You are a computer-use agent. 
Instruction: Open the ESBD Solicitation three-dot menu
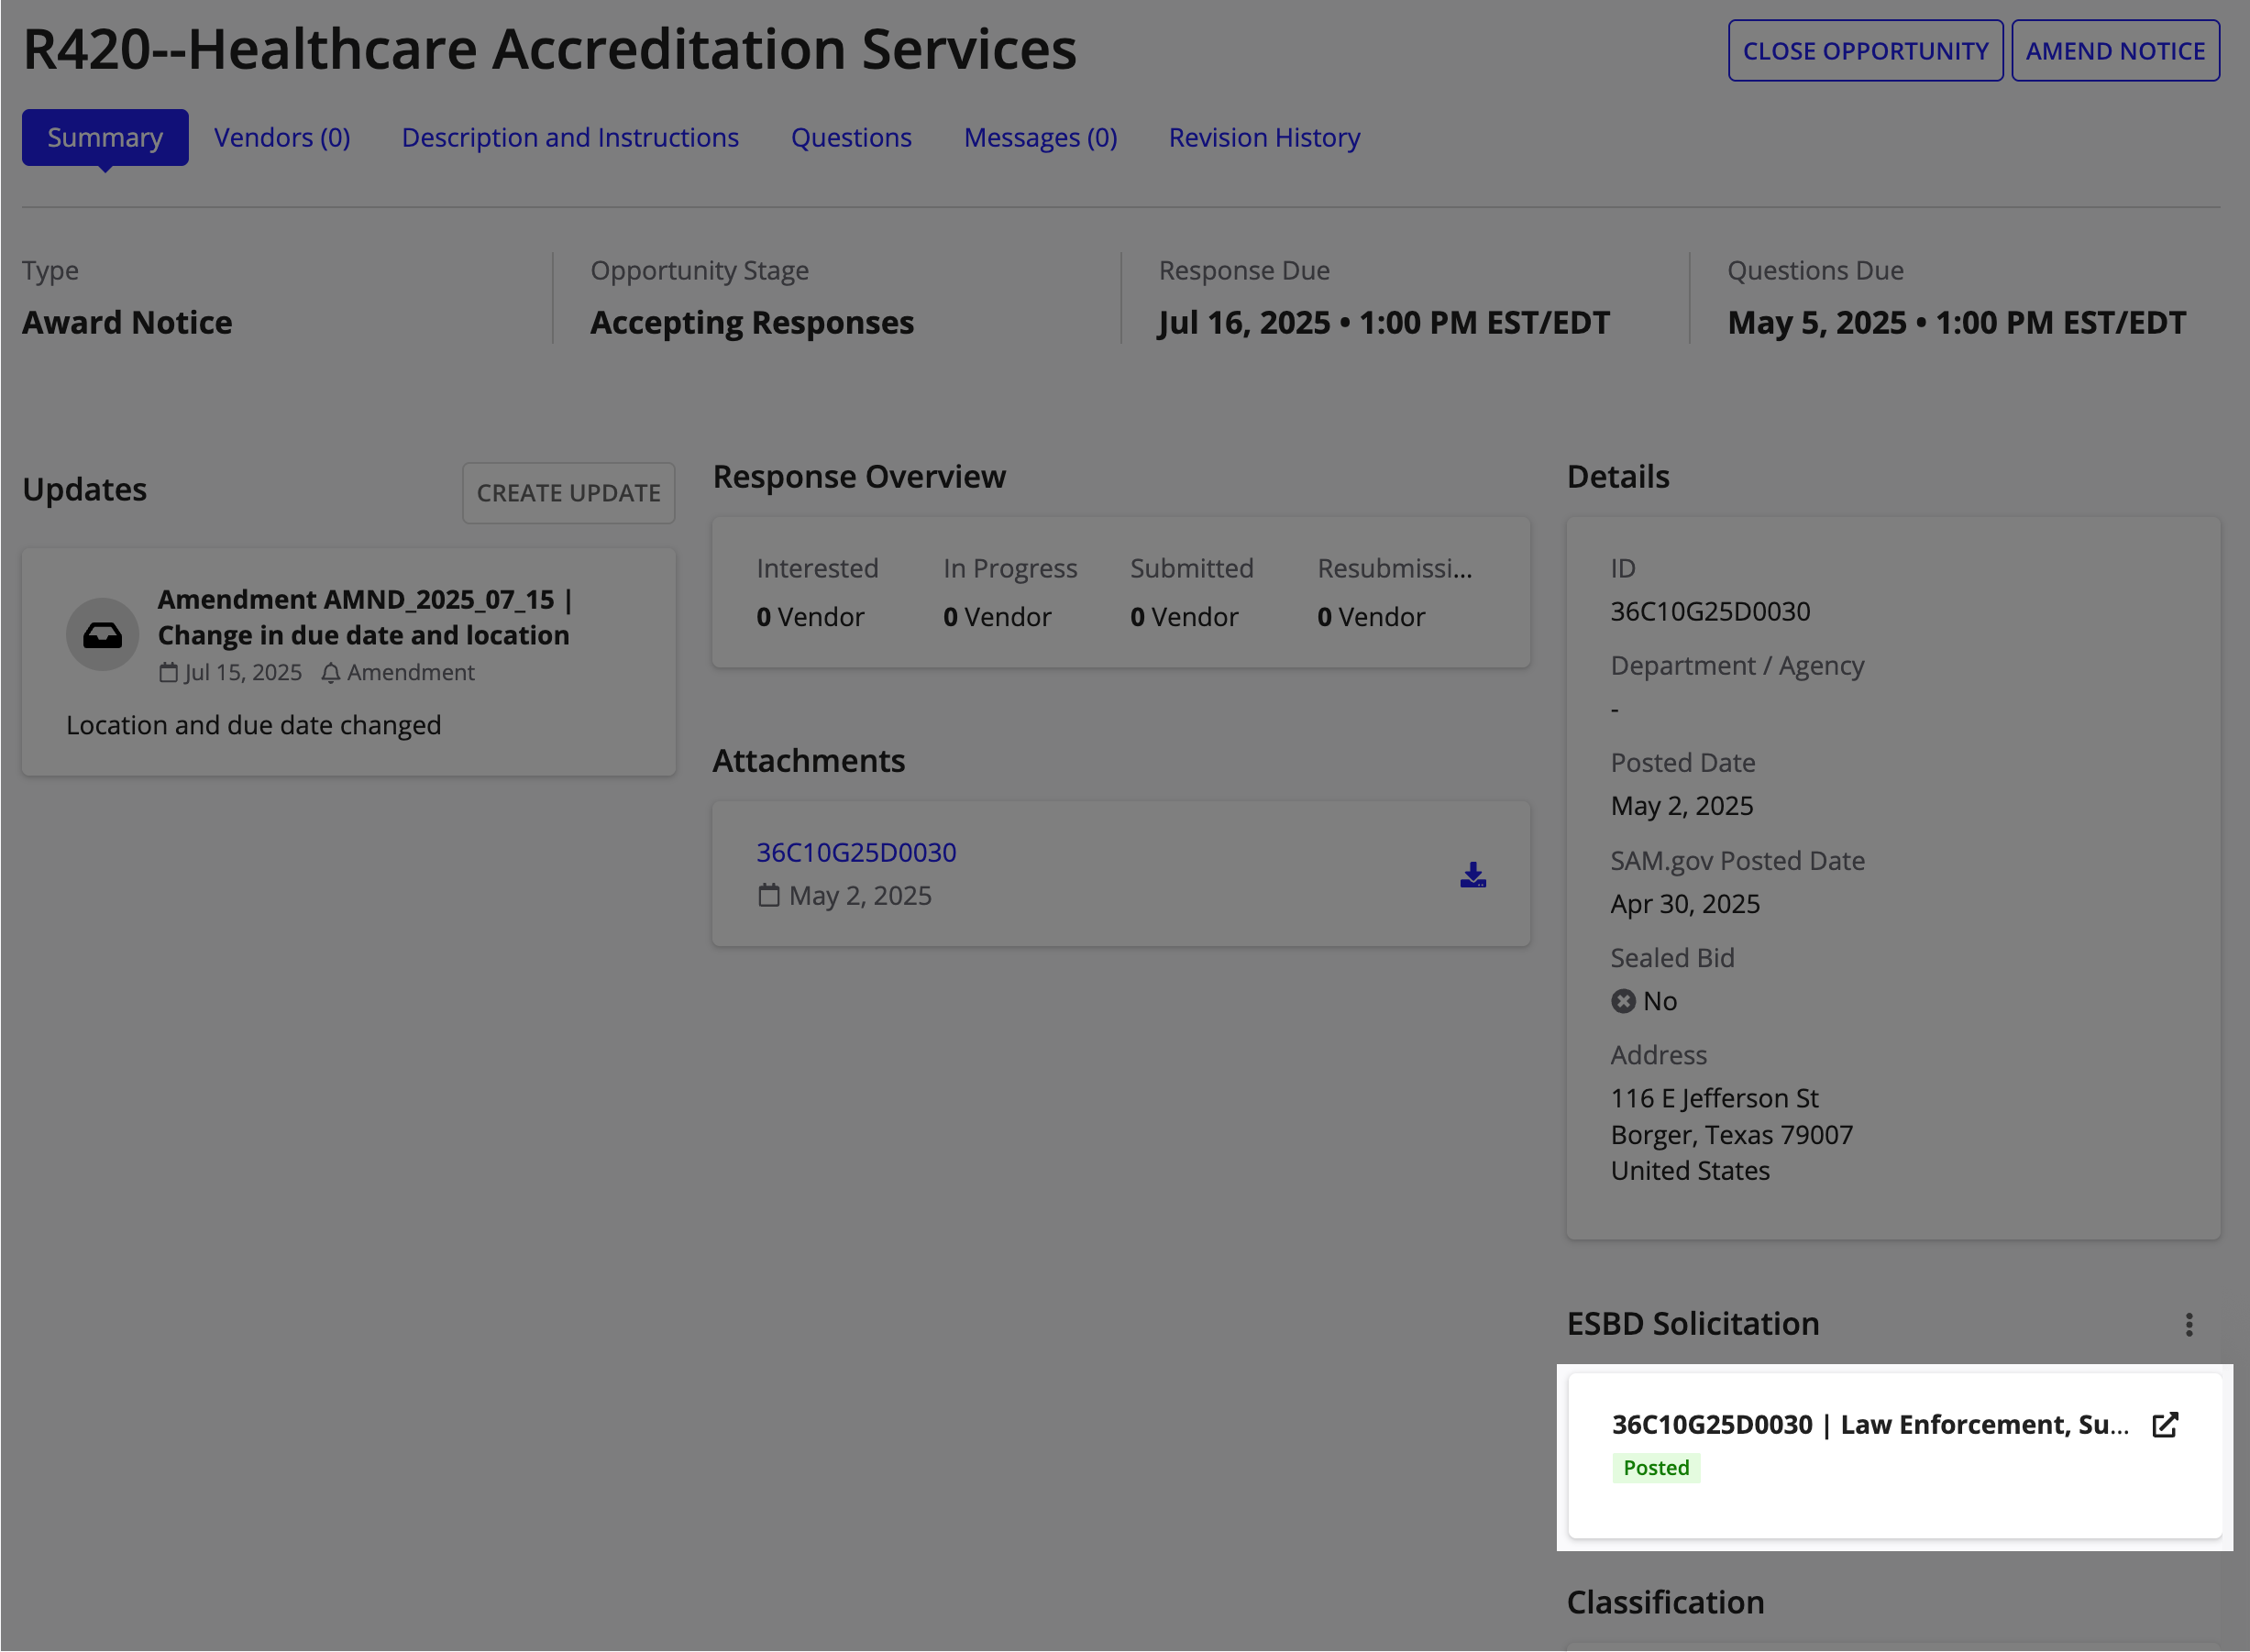pos(2189,1325)
